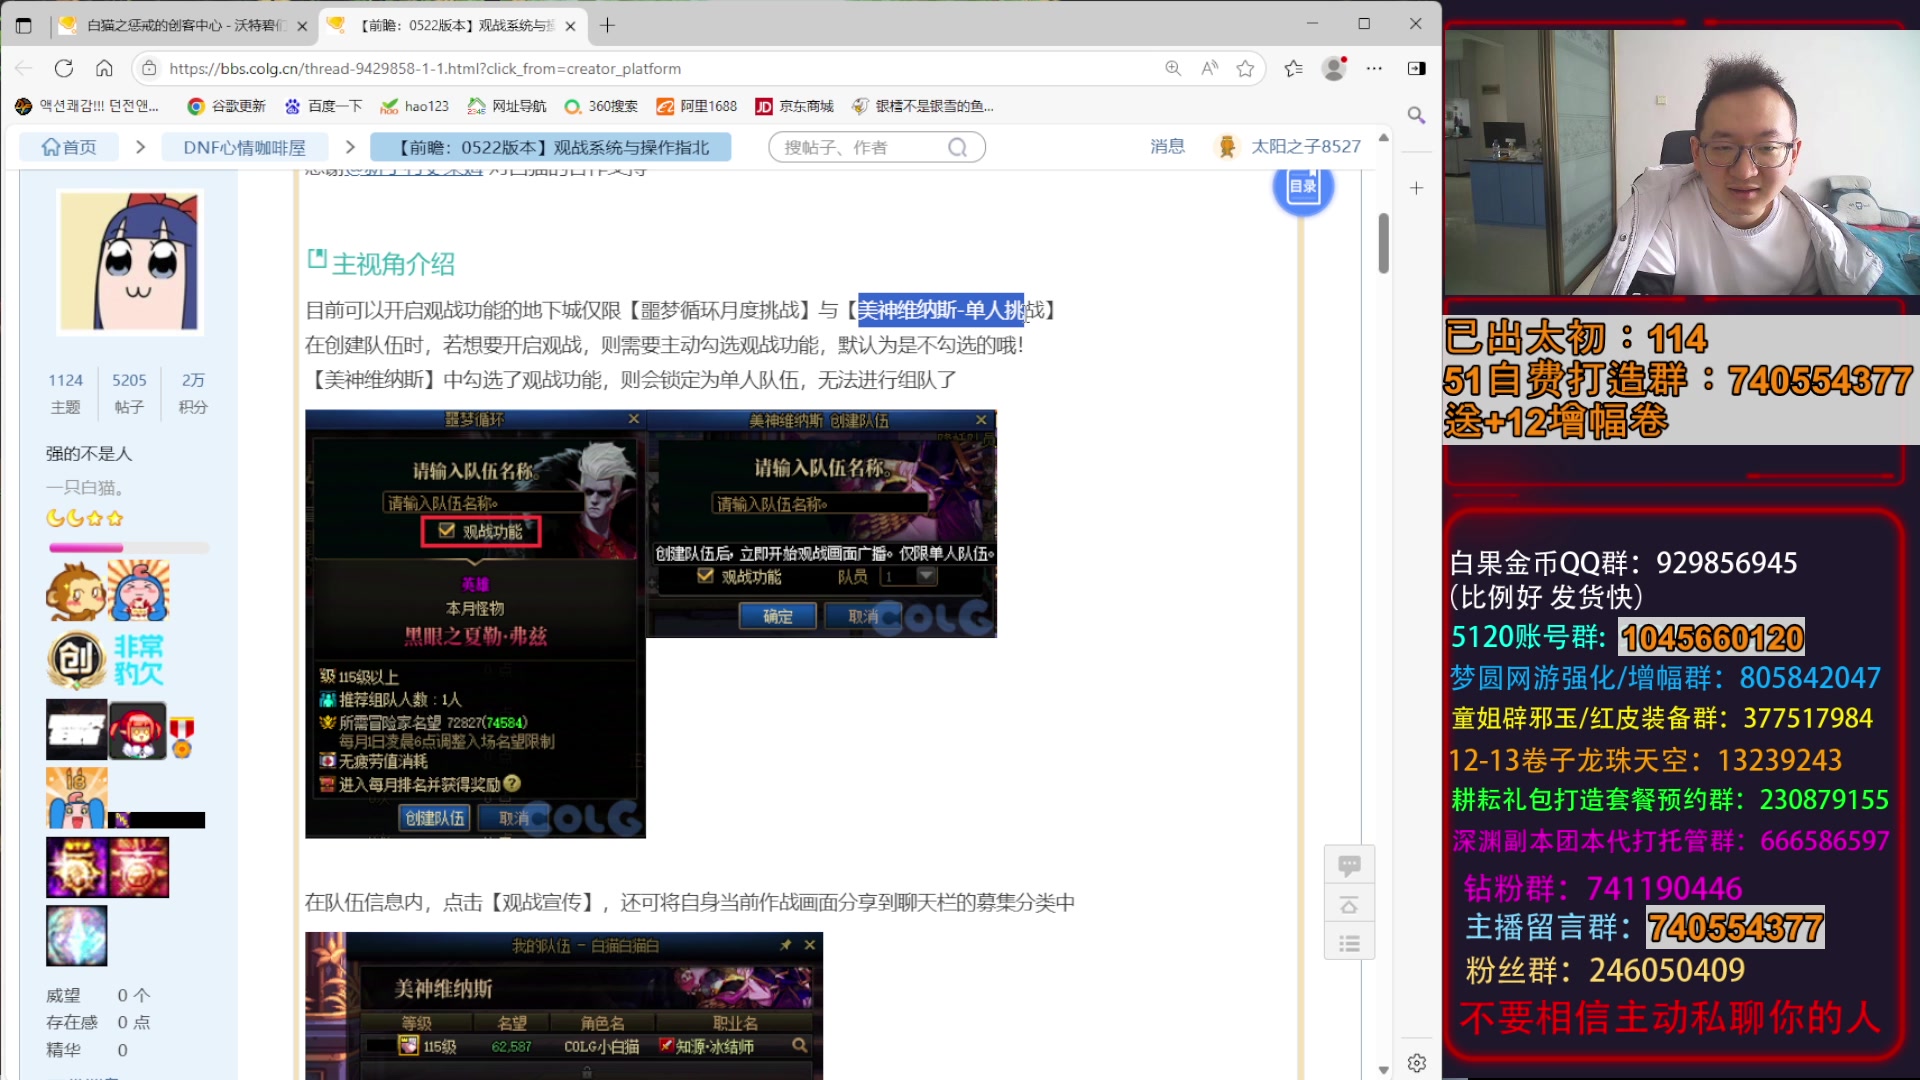Go to browser home page icon
1920x1080 pixels.
point(104,68)
